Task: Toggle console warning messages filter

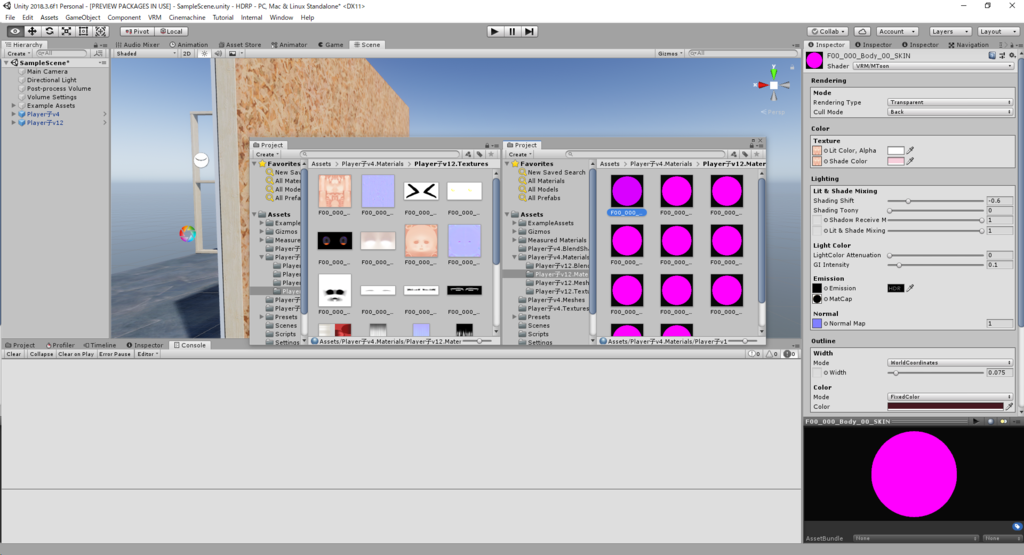Action: pyautogui.click(x=771, y=354)
